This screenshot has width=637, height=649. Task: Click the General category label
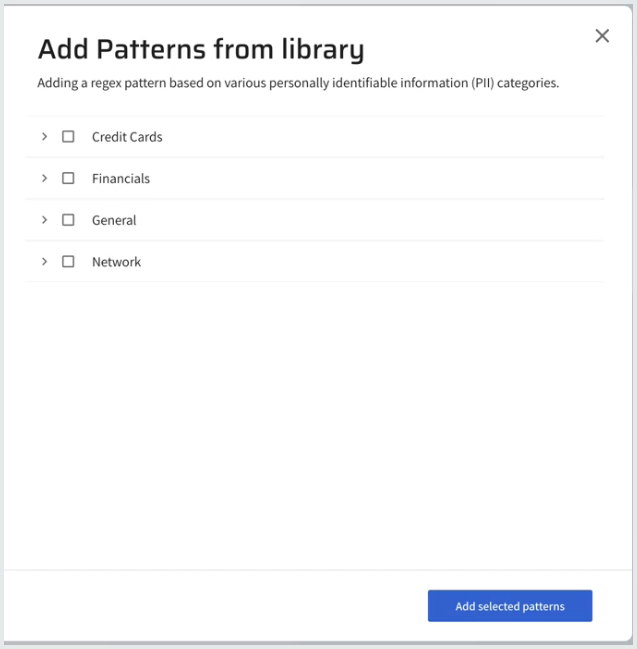(114, 220)
